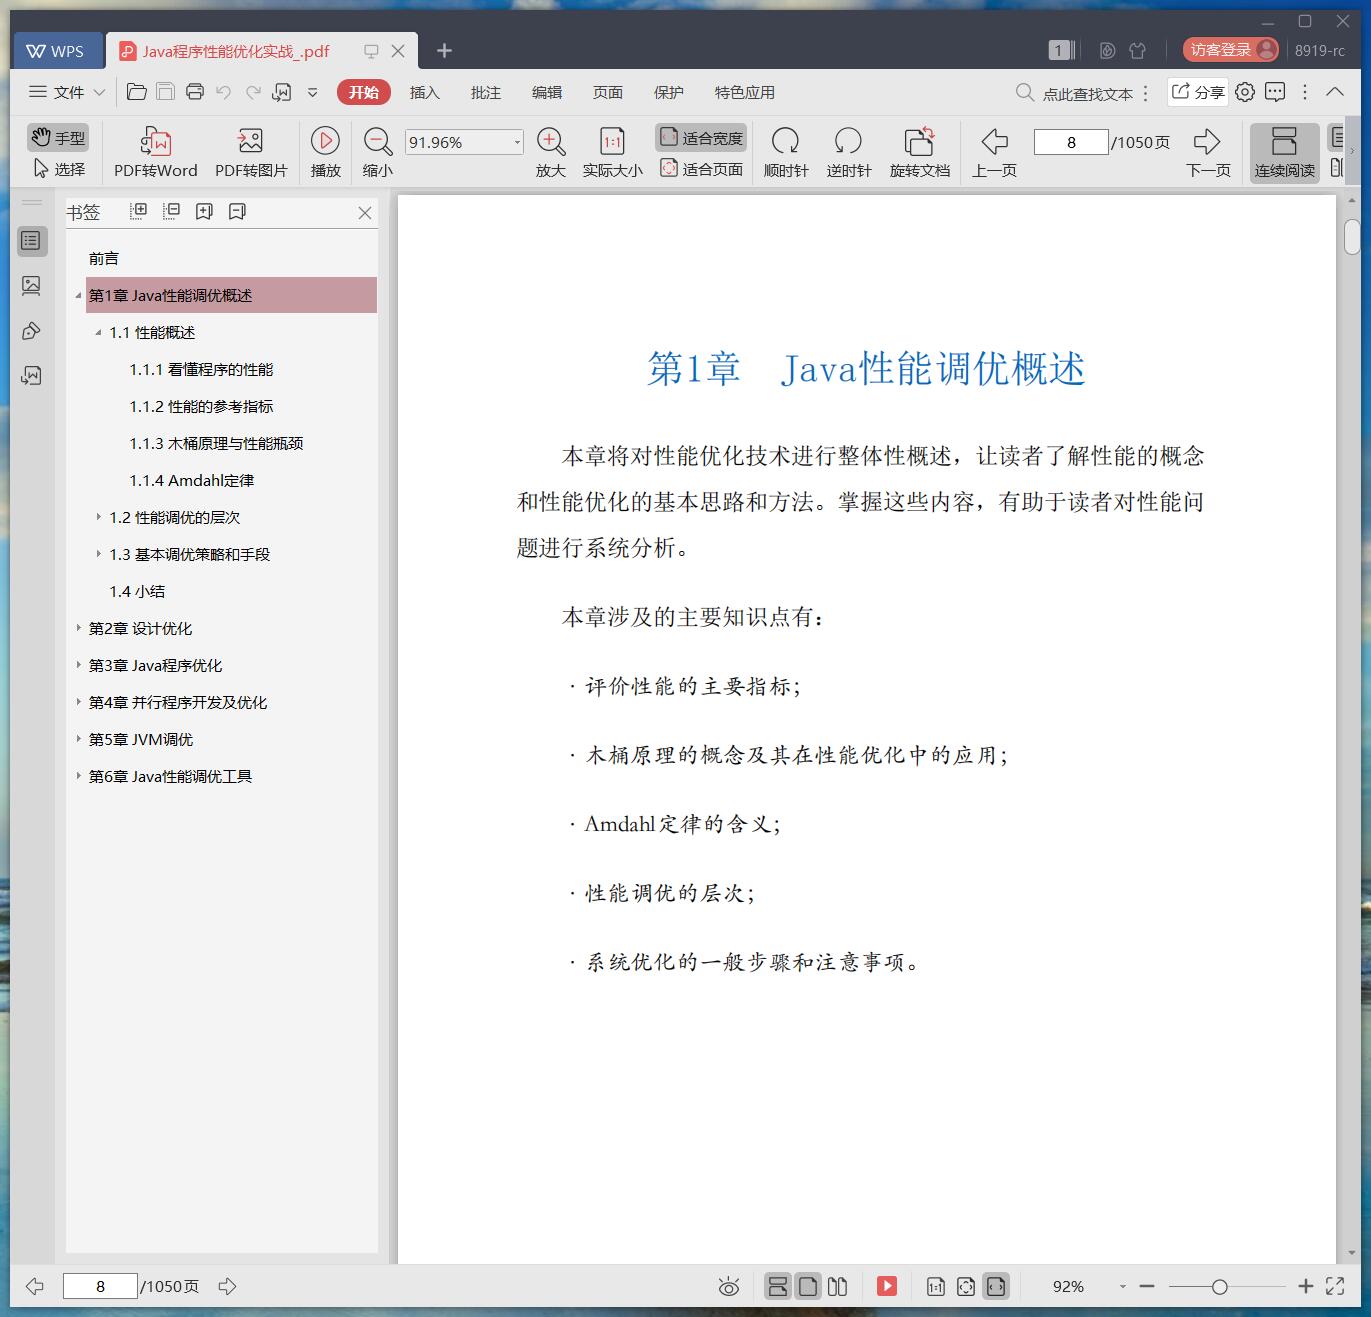Toggle continuous reading mode (连续阅读)
The width and height of the screenshot is (1371, 1317).
point(1285,152)
